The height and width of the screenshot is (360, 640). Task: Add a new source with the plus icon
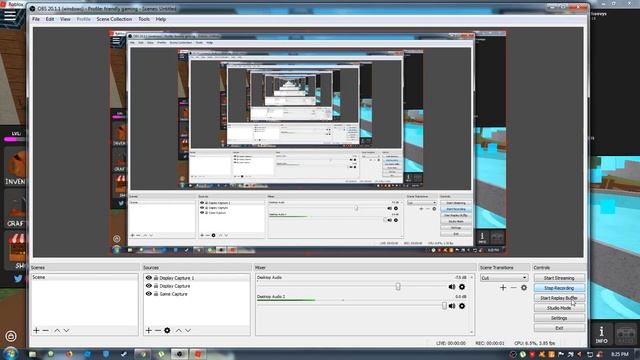coord(149,330)
